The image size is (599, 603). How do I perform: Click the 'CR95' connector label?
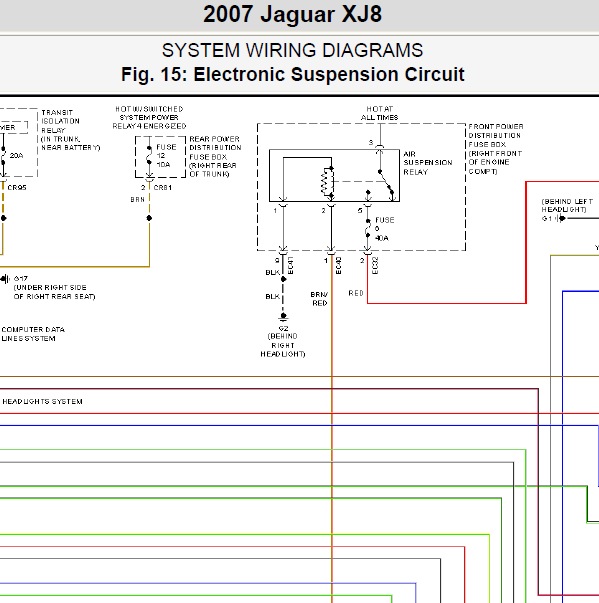click(17, 188)
